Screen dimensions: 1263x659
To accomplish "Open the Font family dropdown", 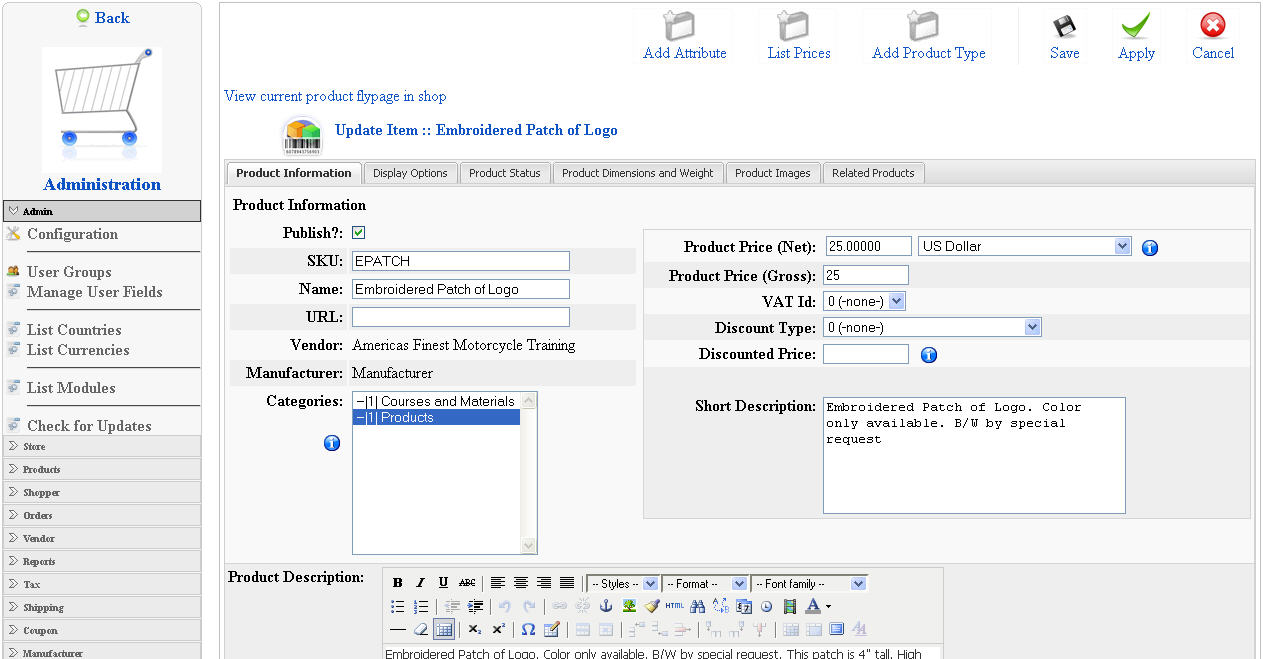I will (x=809, y=583).
